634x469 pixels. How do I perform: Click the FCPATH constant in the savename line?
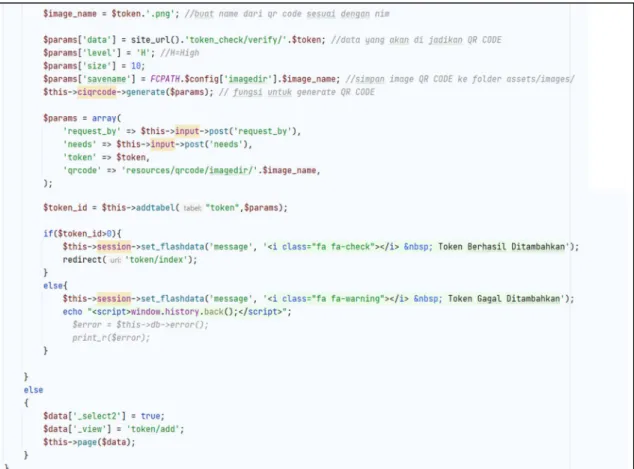(165, 79)
